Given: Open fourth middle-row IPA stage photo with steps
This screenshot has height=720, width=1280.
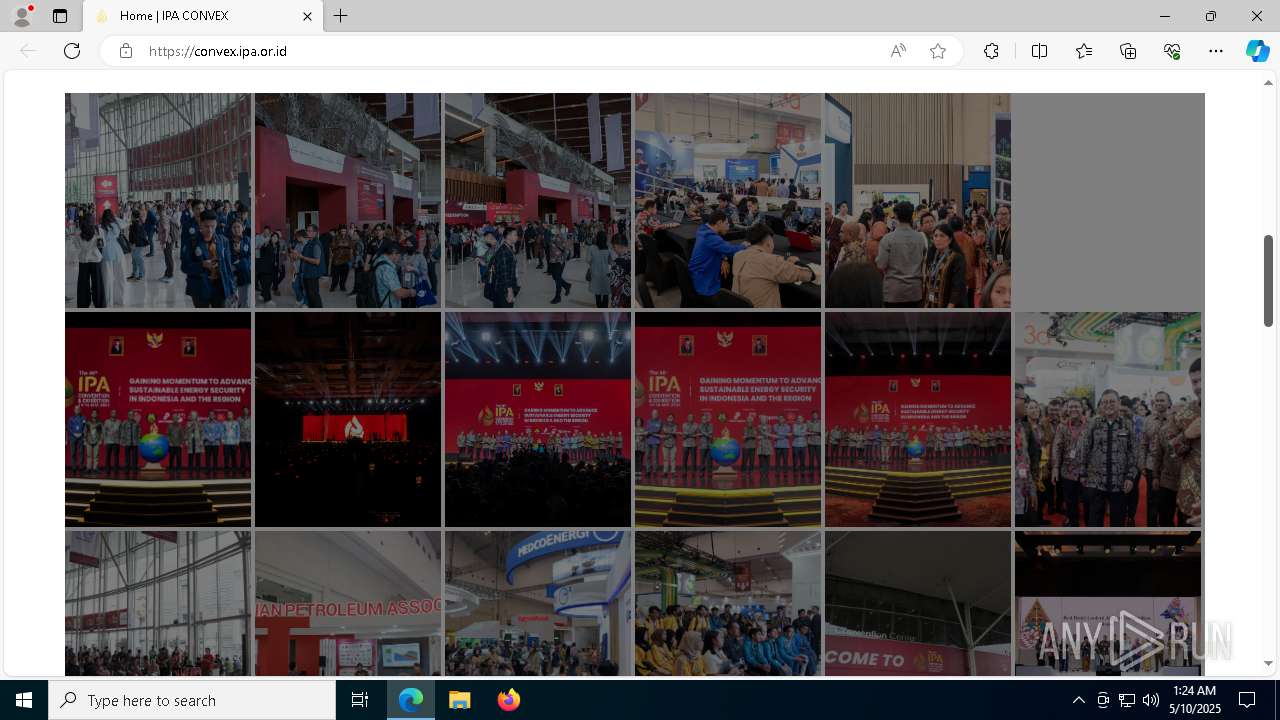Looking at the screenshot, I should 728,419.
